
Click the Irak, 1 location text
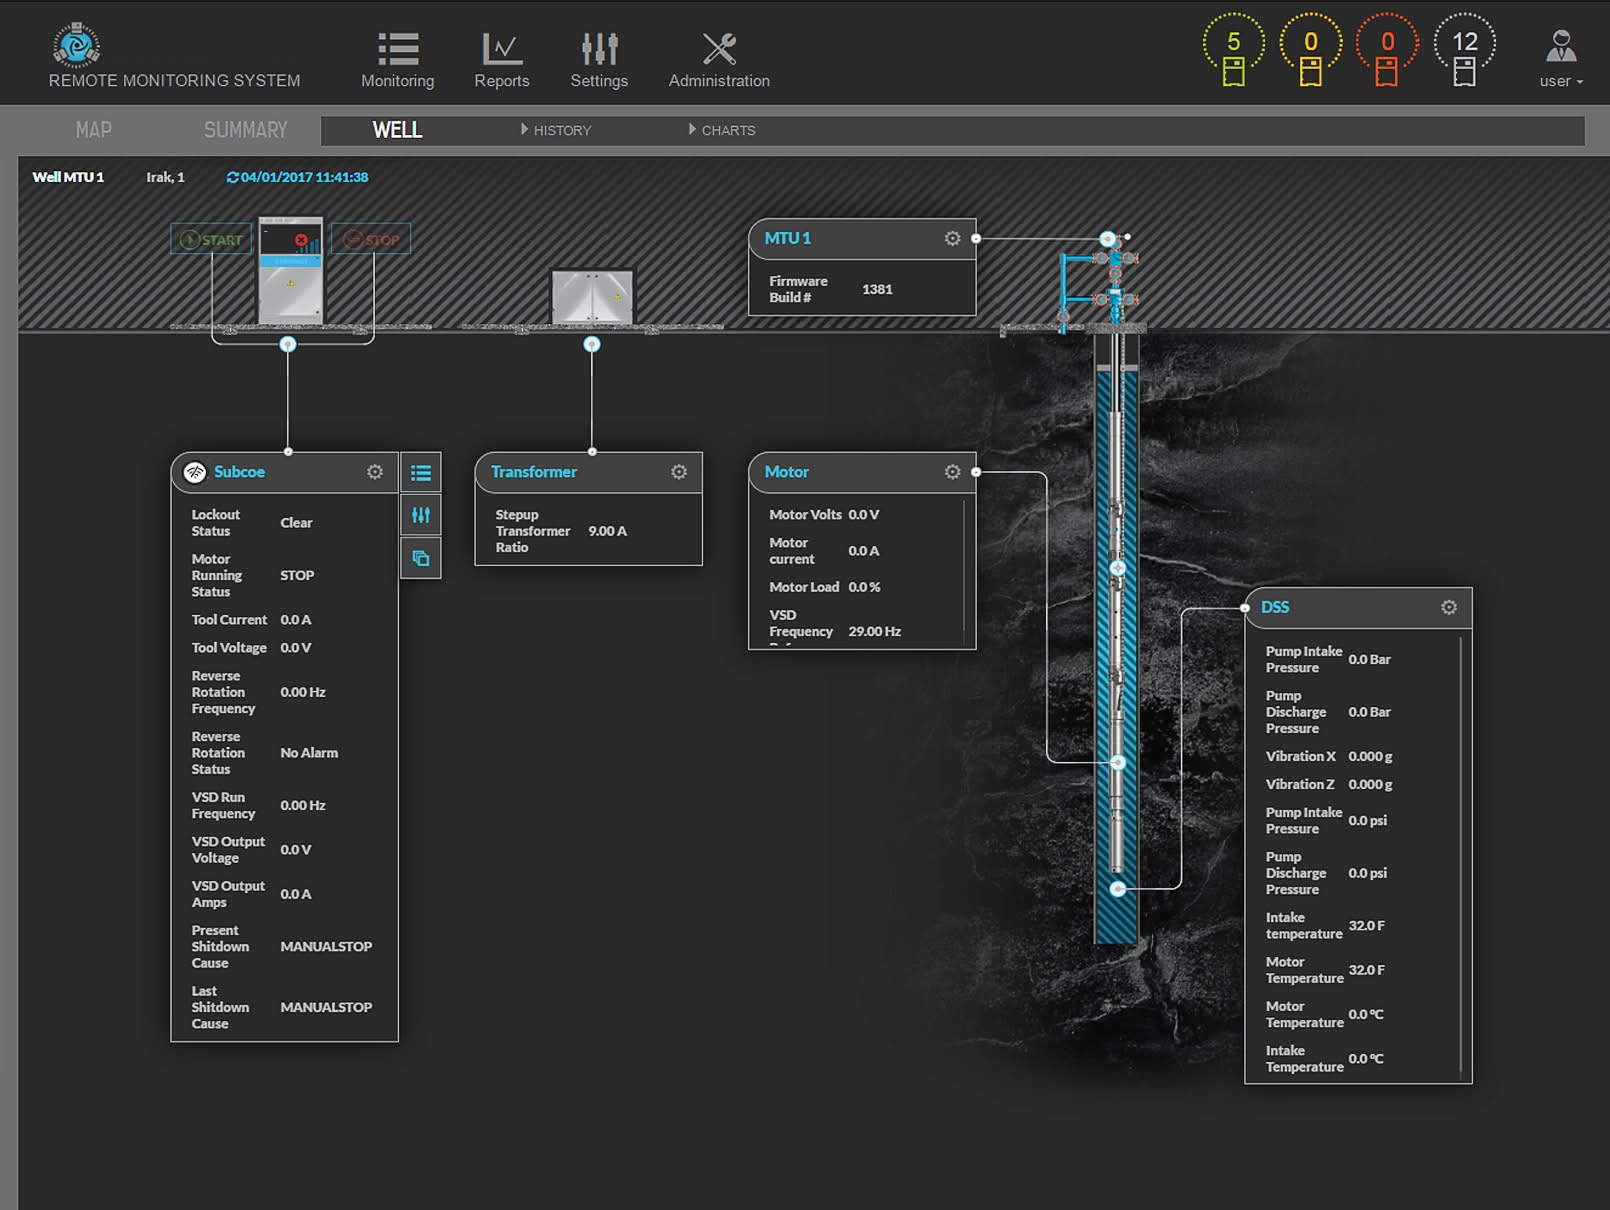[x=165, y=177]
